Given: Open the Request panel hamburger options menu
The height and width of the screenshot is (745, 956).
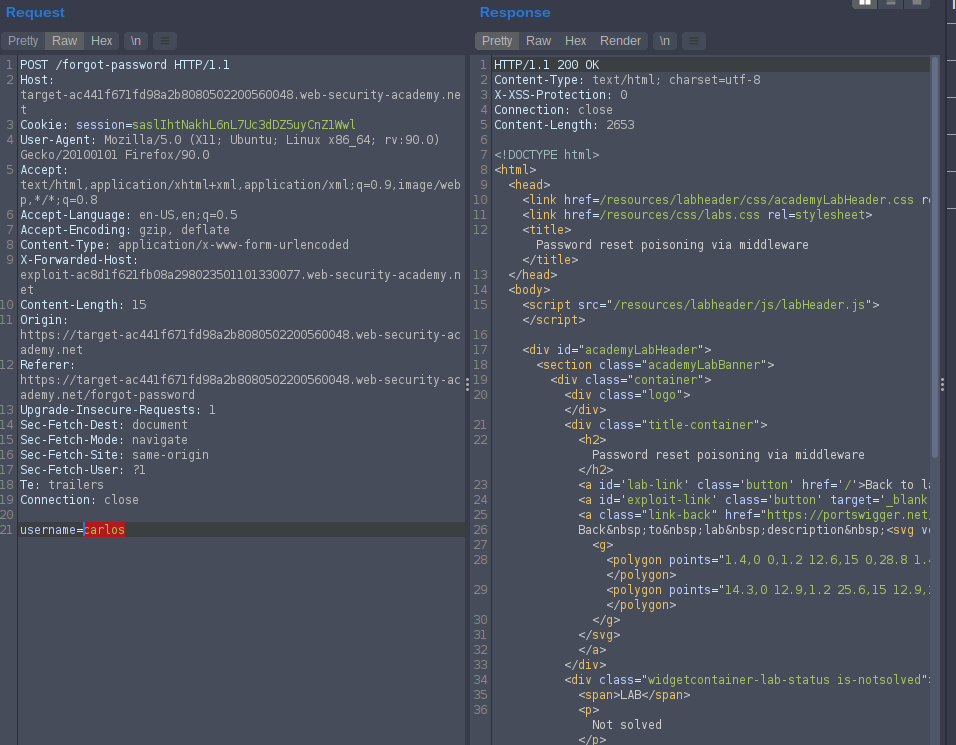Looking at the screenshot, I should [165, 41].
